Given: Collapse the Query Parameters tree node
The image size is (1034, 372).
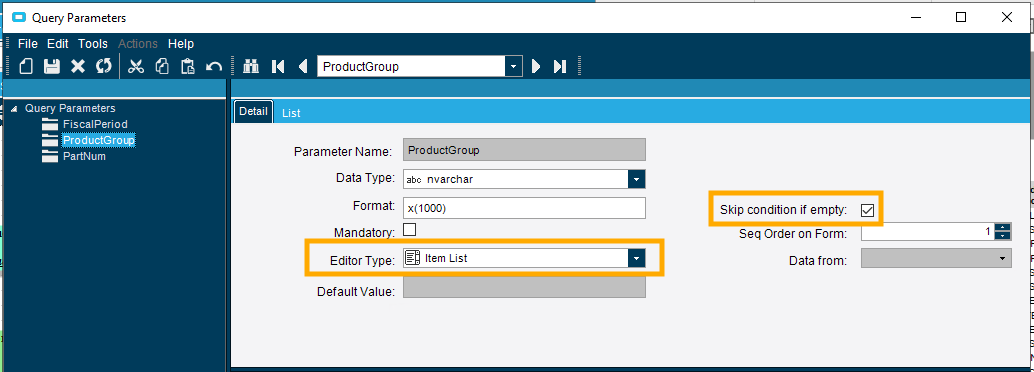Looking at the screenshot, I should click(x=15, y=108).
